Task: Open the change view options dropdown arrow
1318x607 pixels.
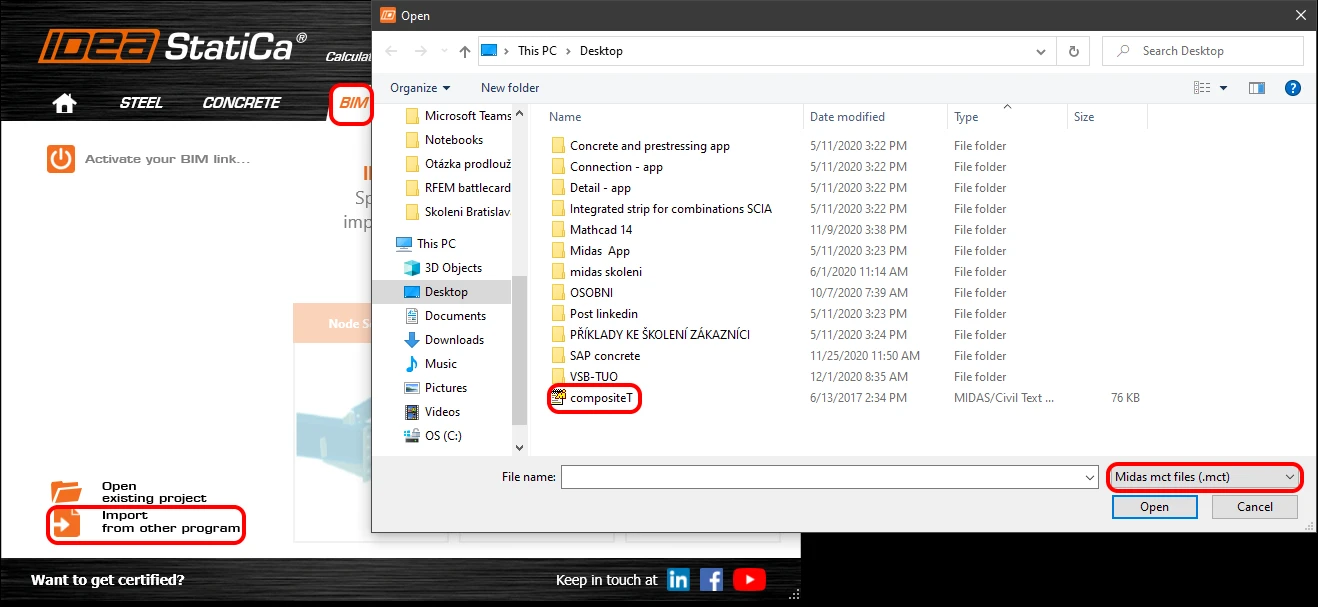Action: (x=1223, y=88)
